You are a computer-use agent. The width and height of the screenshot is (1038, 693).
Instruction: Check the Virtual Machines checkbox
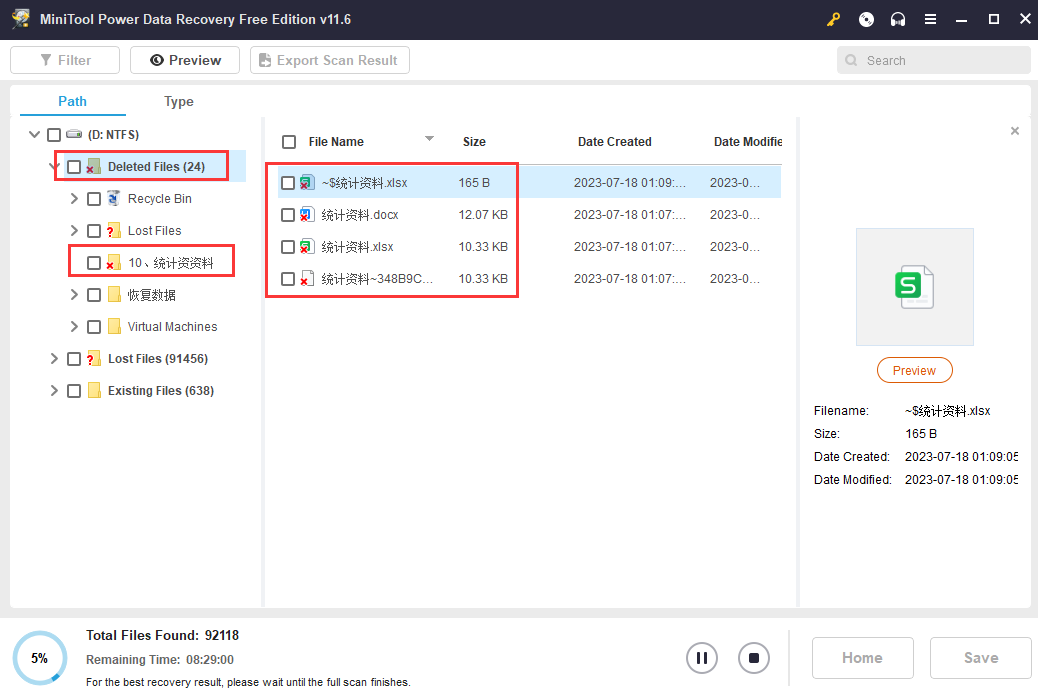pyautogui.click(x=94, y=326)
